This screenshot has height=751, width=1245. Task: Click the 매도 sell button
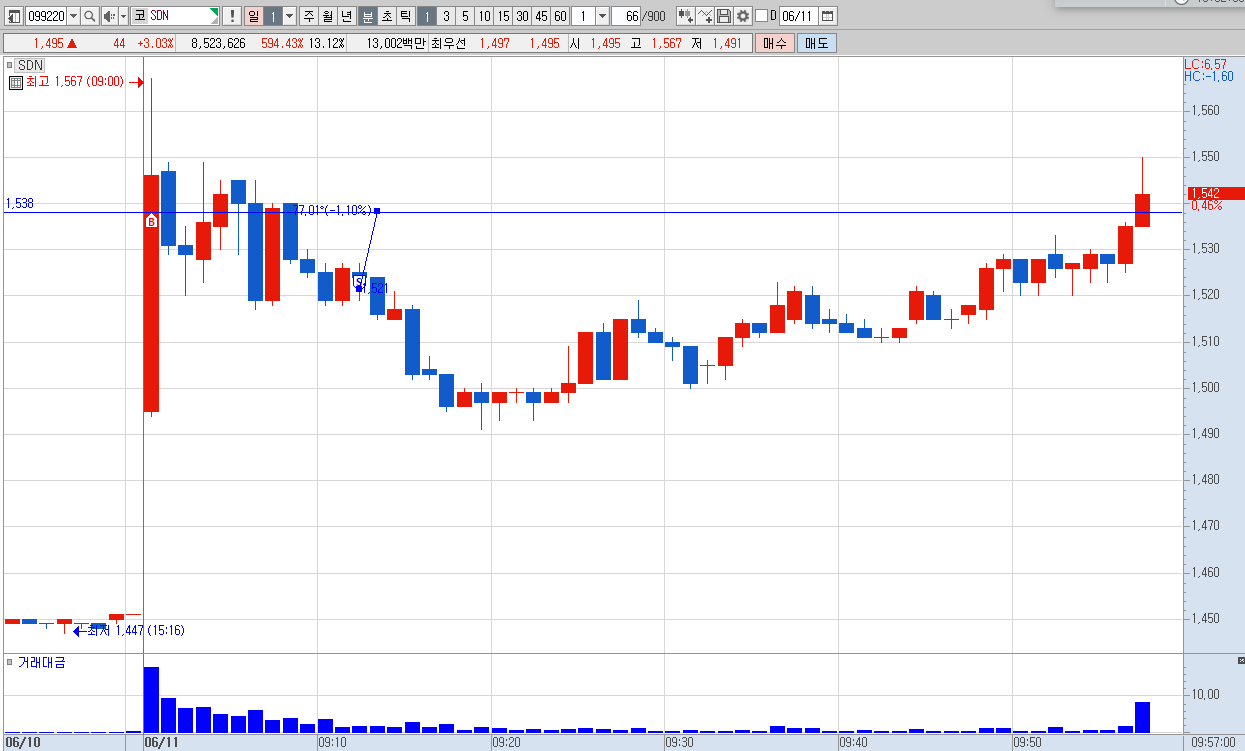pos(817,43)
